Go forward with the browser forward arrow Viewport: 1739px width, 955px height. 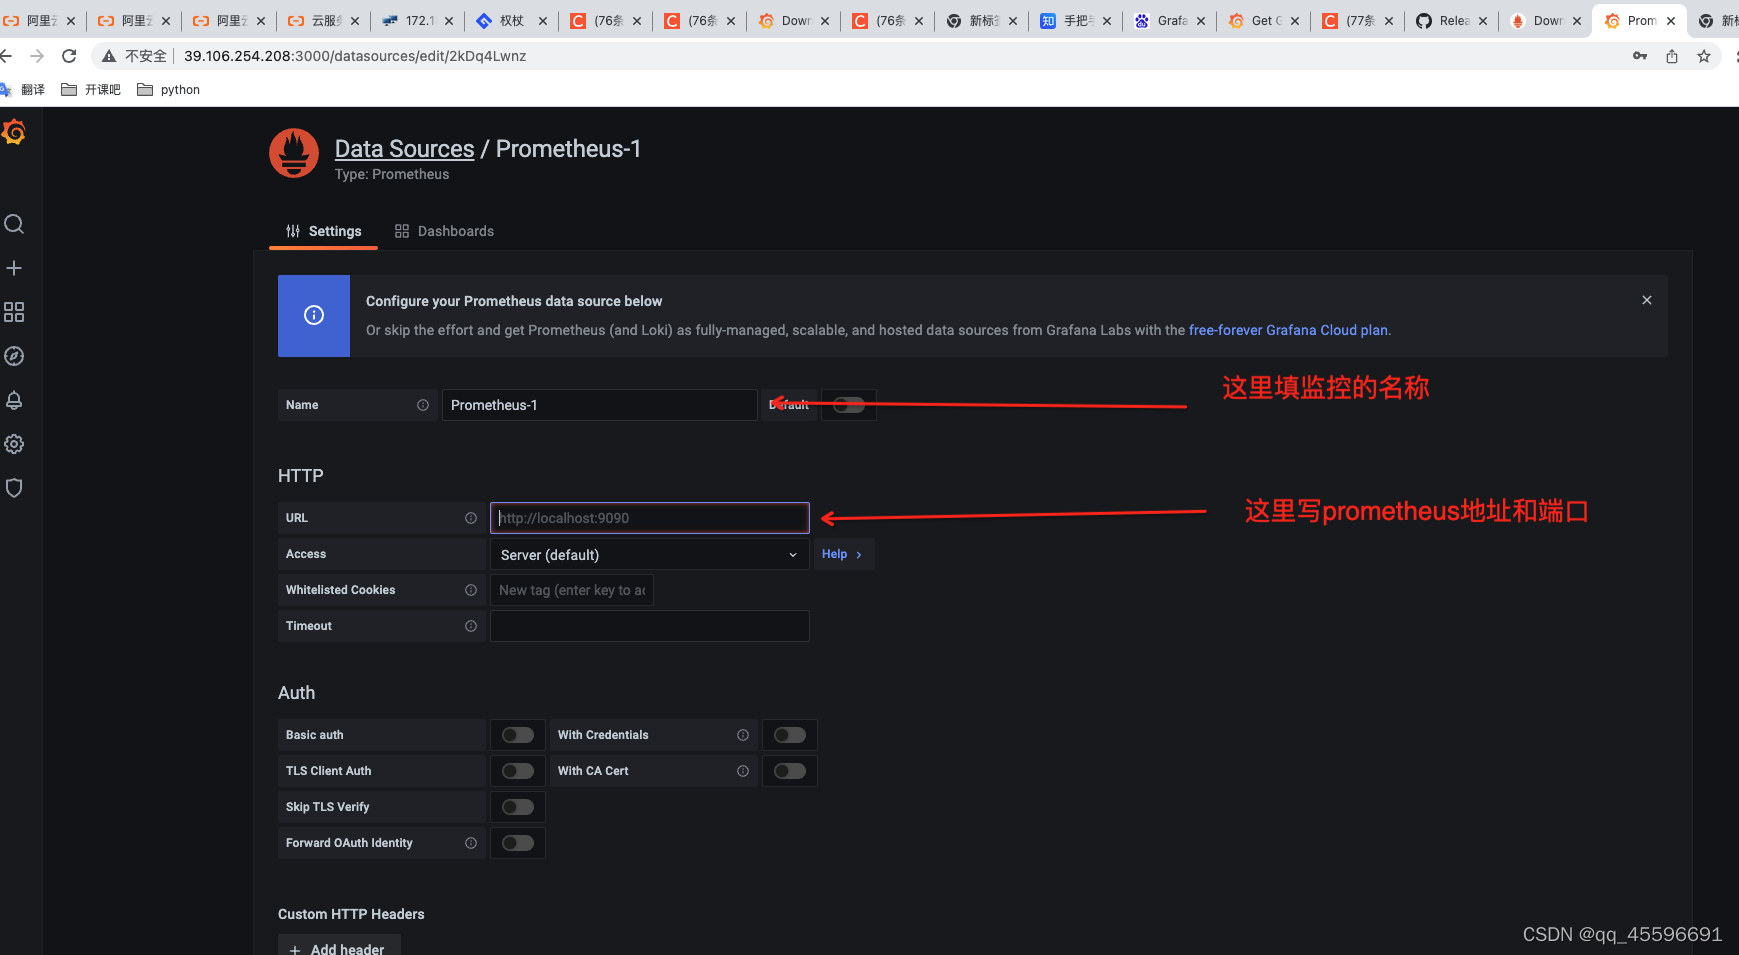click(x=37, y=56)
